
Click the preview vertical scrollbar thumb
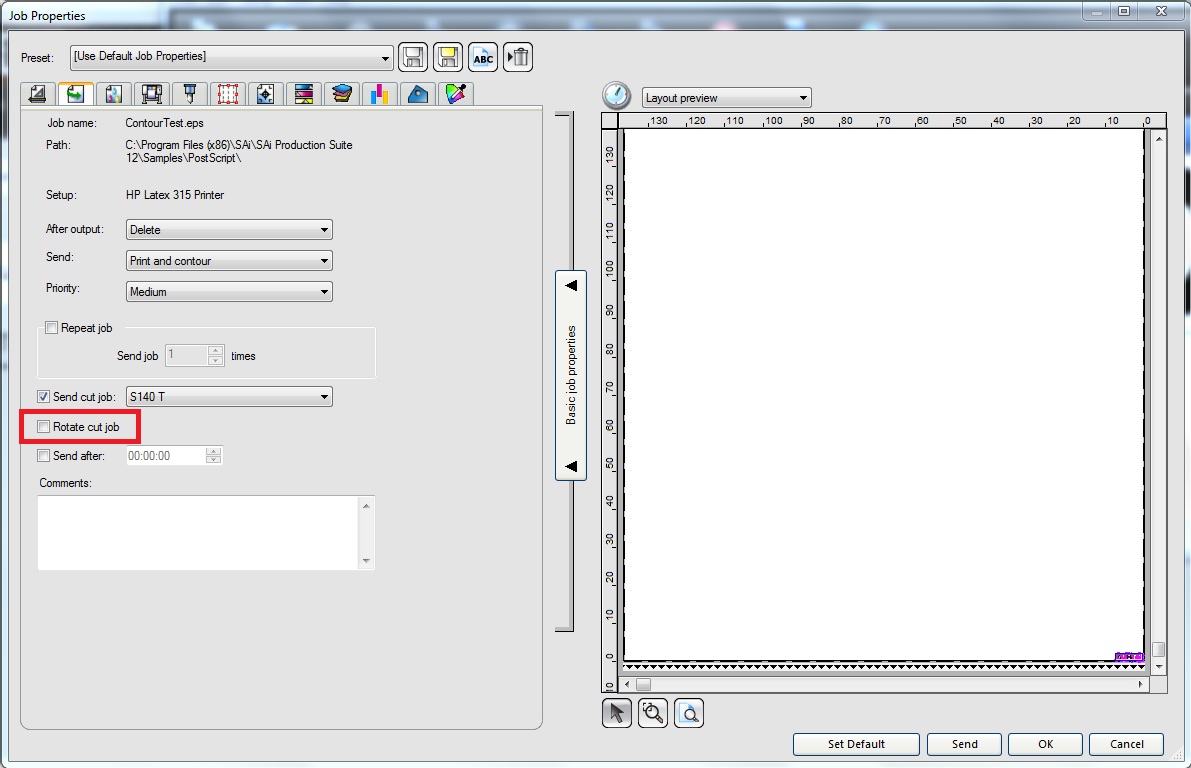(x=1158, y=649)
